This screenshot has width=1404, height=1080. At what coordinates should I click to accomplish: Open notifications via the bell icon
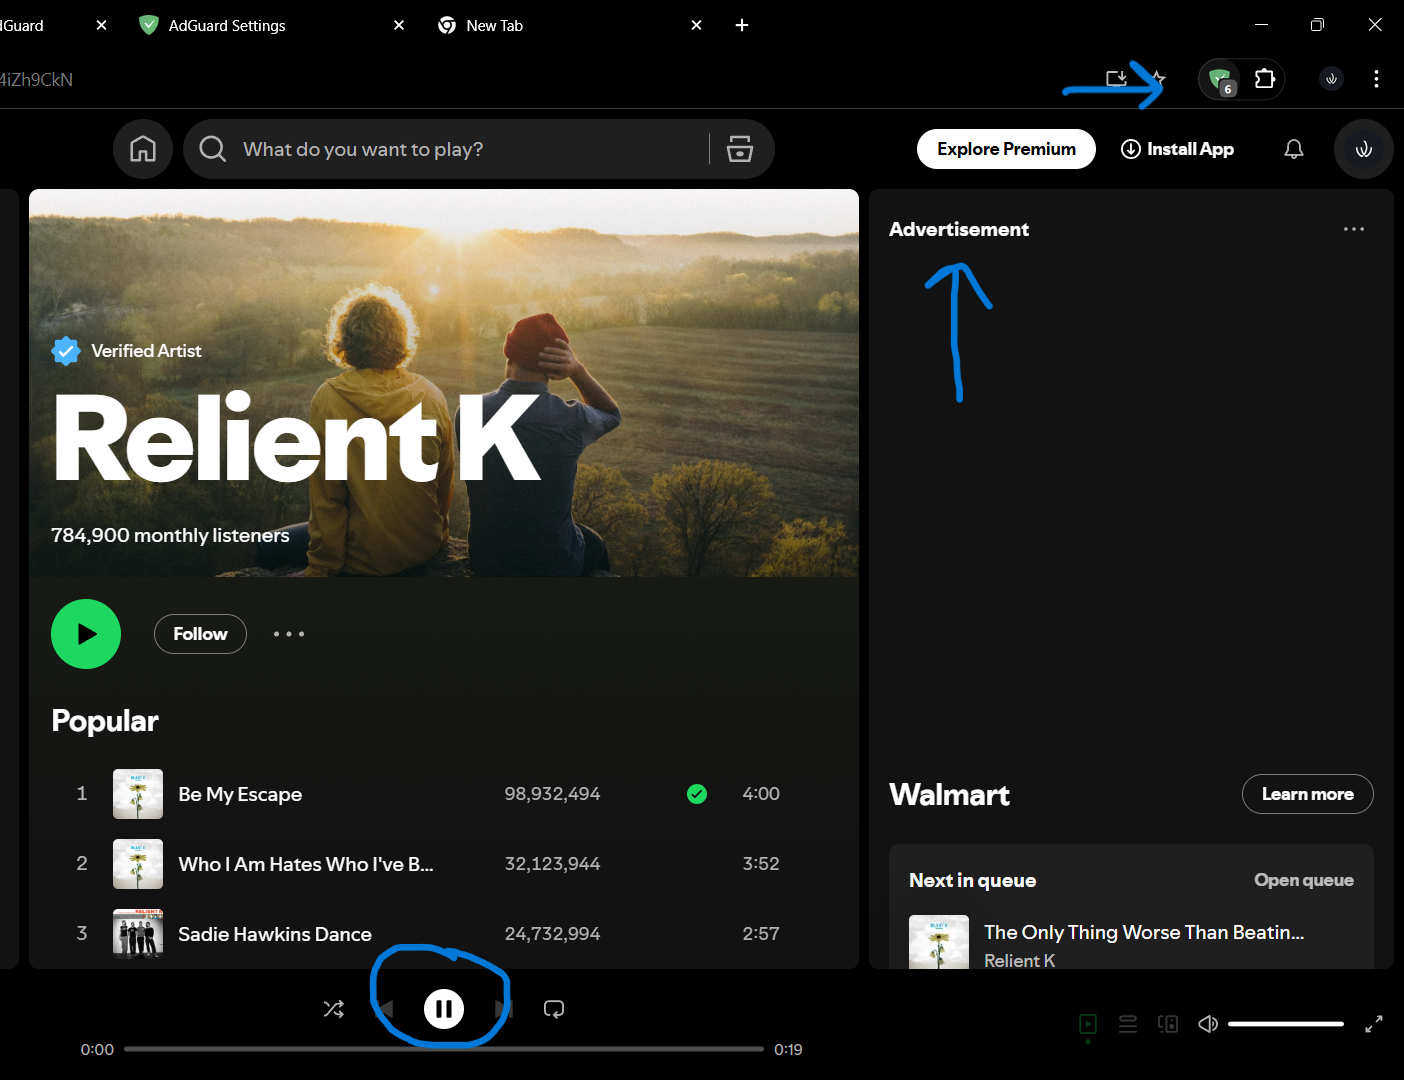click(1293, 148)
